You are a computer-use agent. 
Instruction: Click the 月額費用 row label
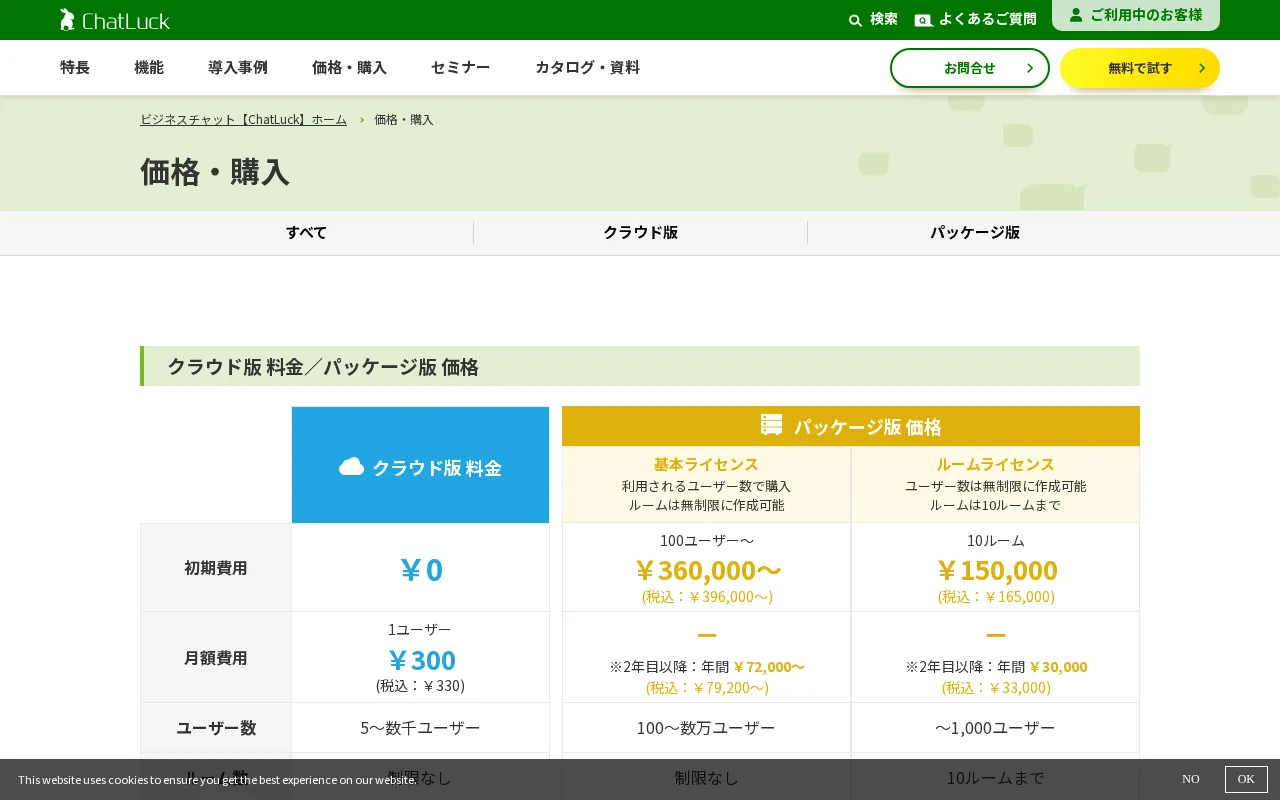pyautogui.click(x=215, y=658)
